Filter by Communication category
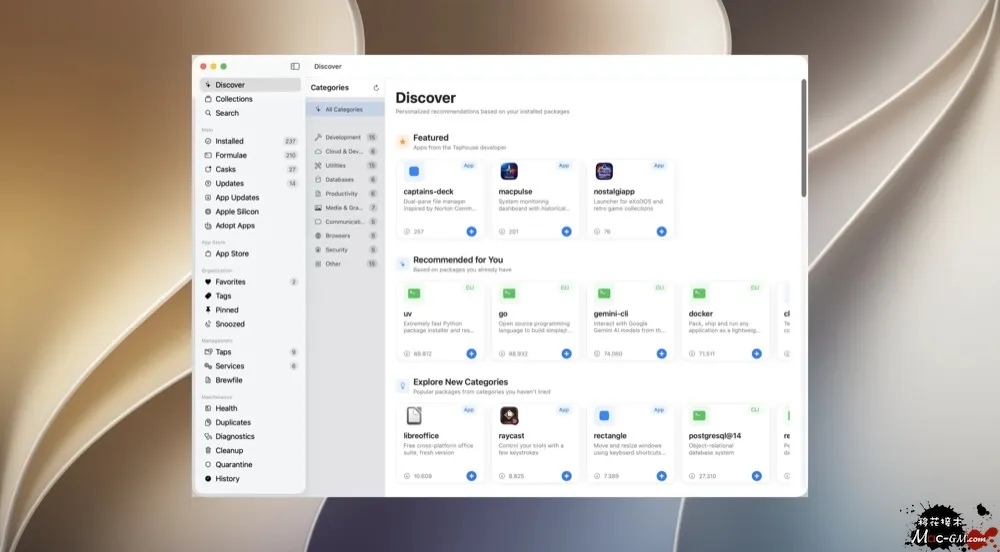The height and width of the screenshot is (552, 1000). pyautogui.click(x=346, y=222)
